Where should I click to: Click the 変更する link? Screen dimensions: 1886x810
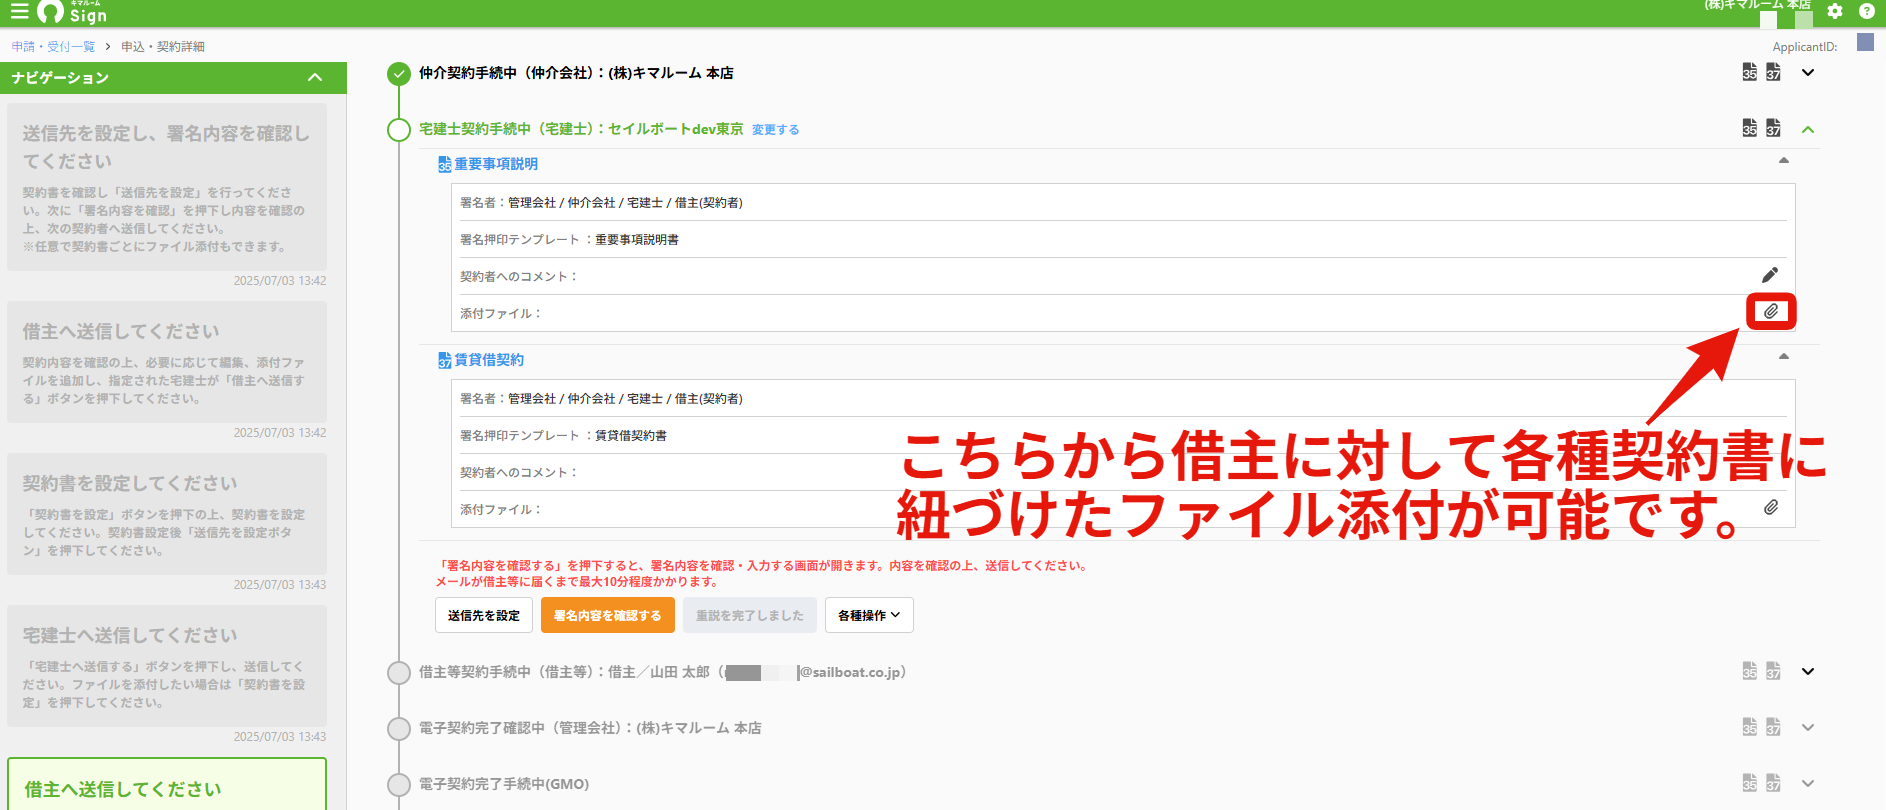pyautogui.click(x=775, y=130)
